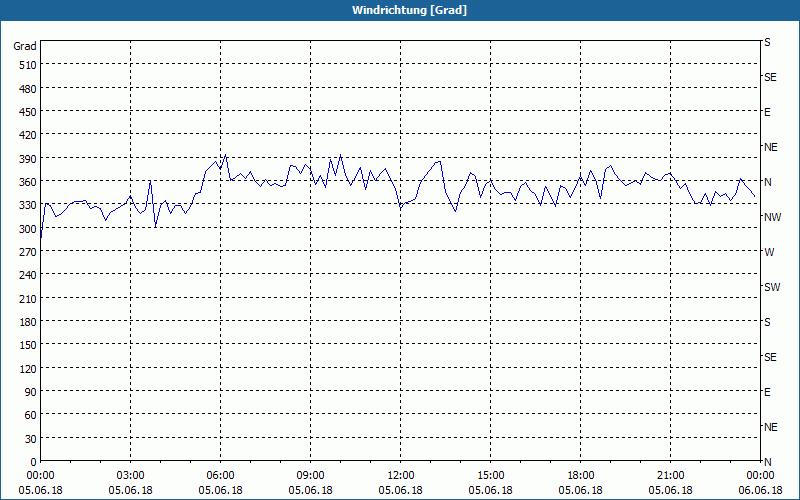This screenshot has height=500, width=800.
Task: Select the left axis value "450"
Action: pos(28,112)
